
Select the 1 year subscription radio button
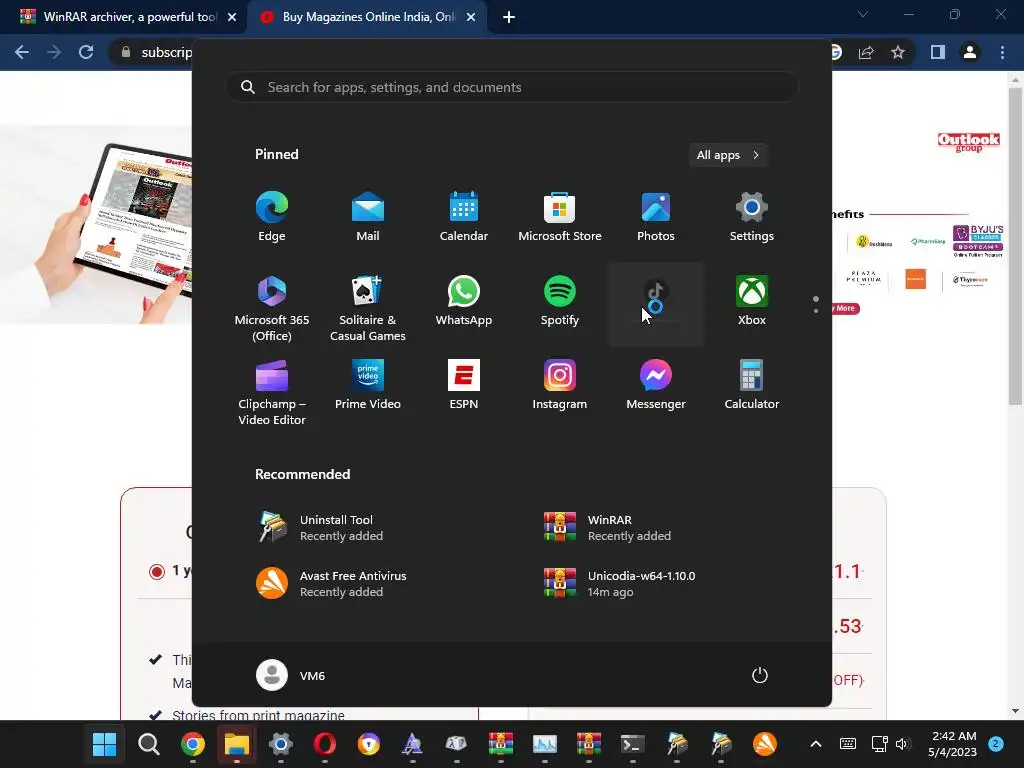(157, 572)
